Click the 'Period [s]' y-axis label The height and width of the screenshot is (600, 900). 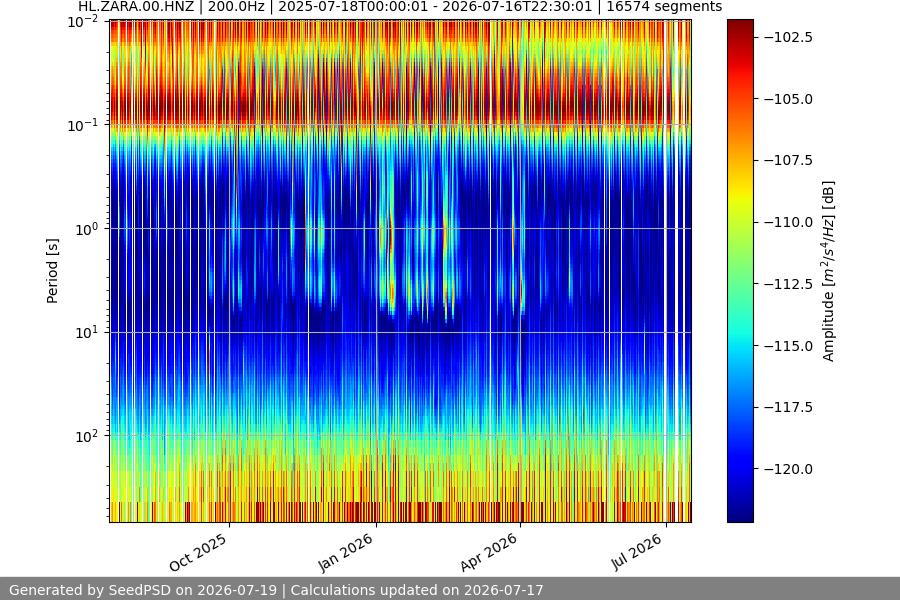click(52, 271)
